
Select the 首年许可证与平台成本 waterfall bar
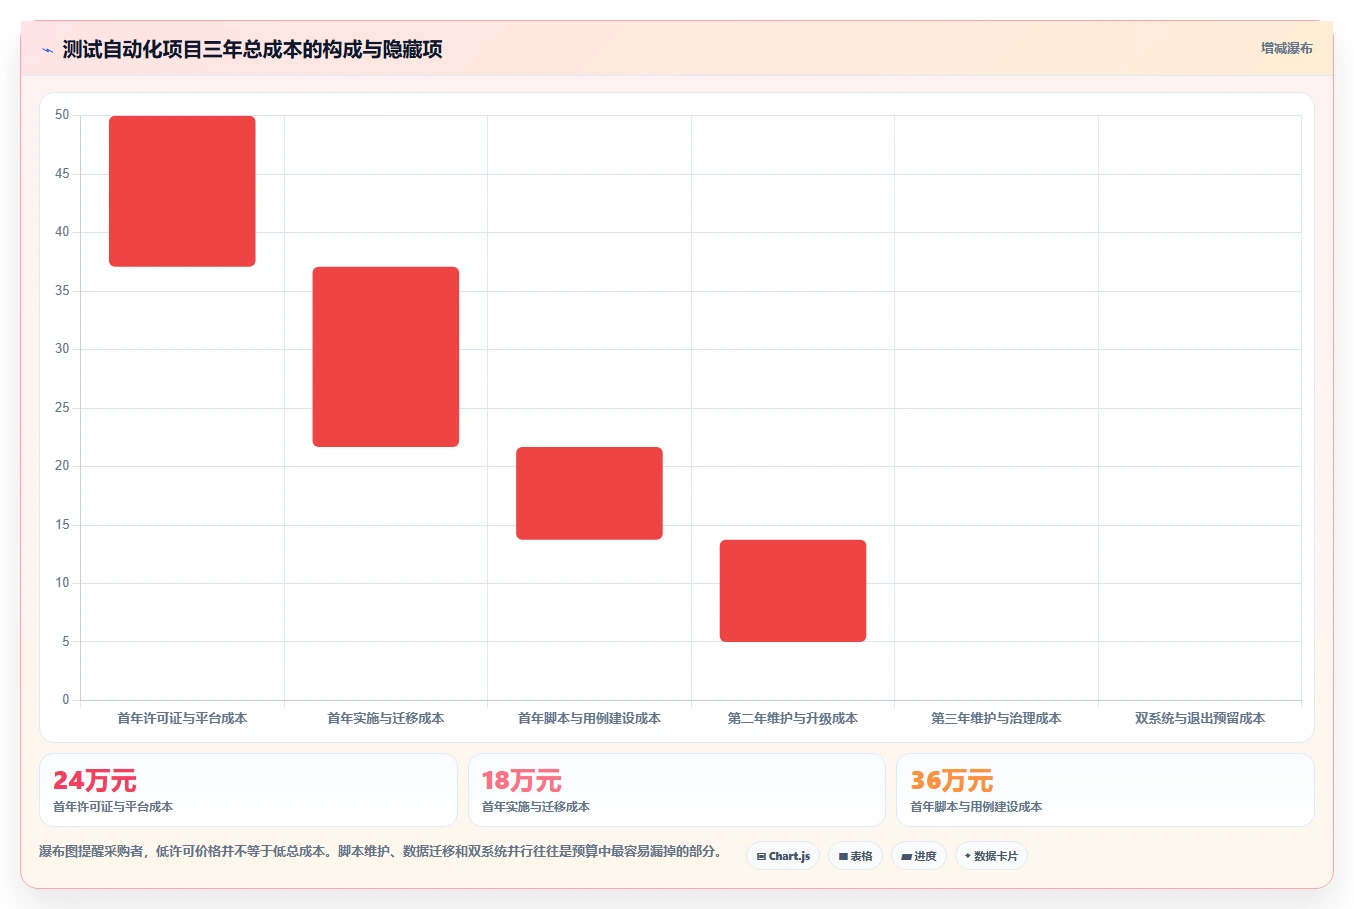tap(182, 191)
